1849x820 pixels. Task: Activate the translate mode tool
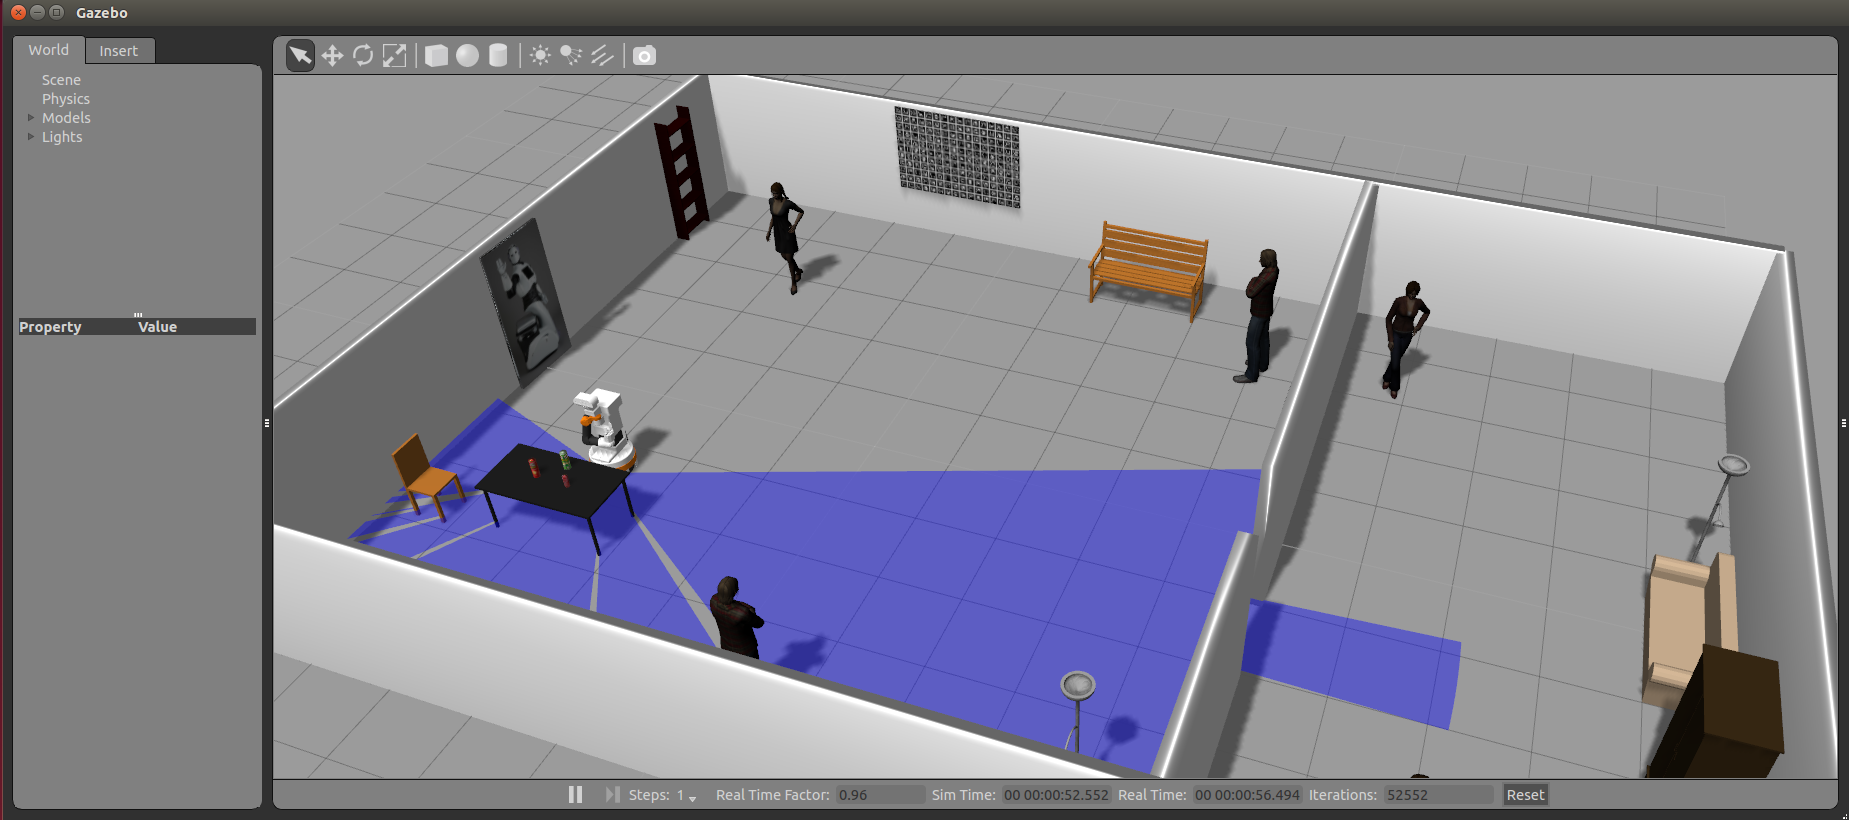(x=332, y=55)
